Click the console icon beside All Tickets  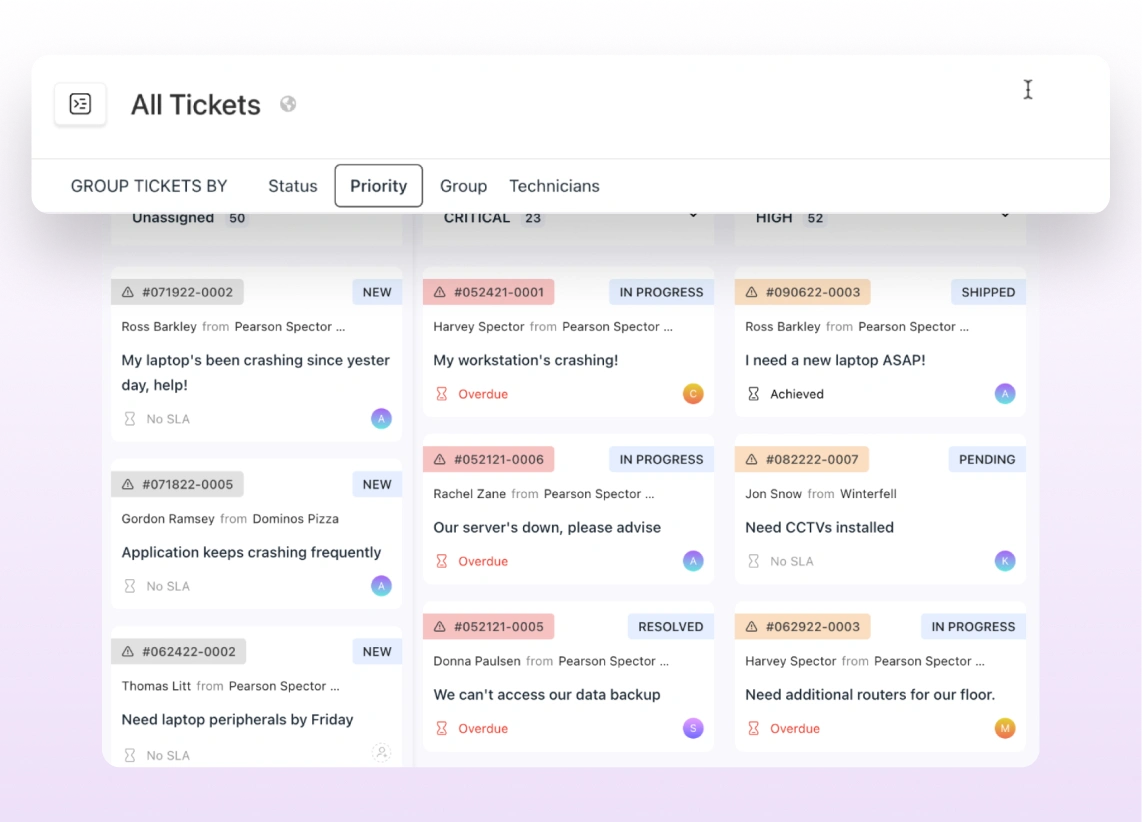point(80,104)
